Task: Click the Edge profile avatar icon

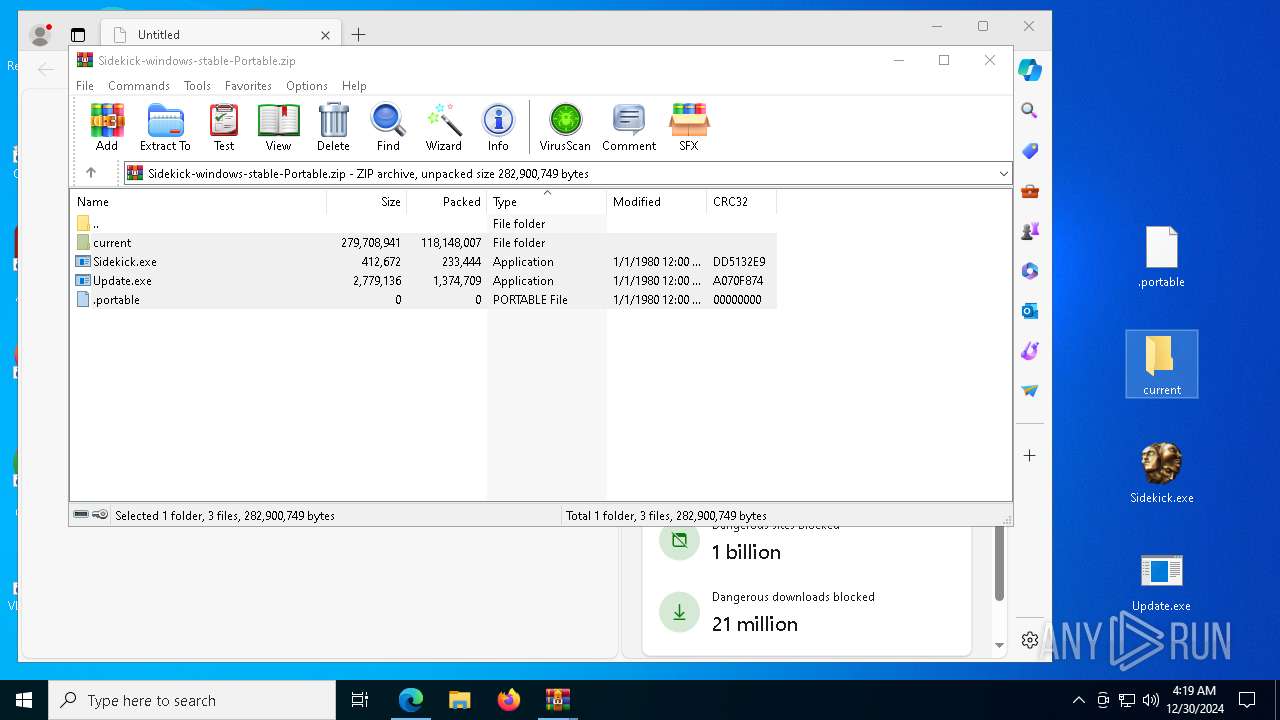Action: [41, 35]
